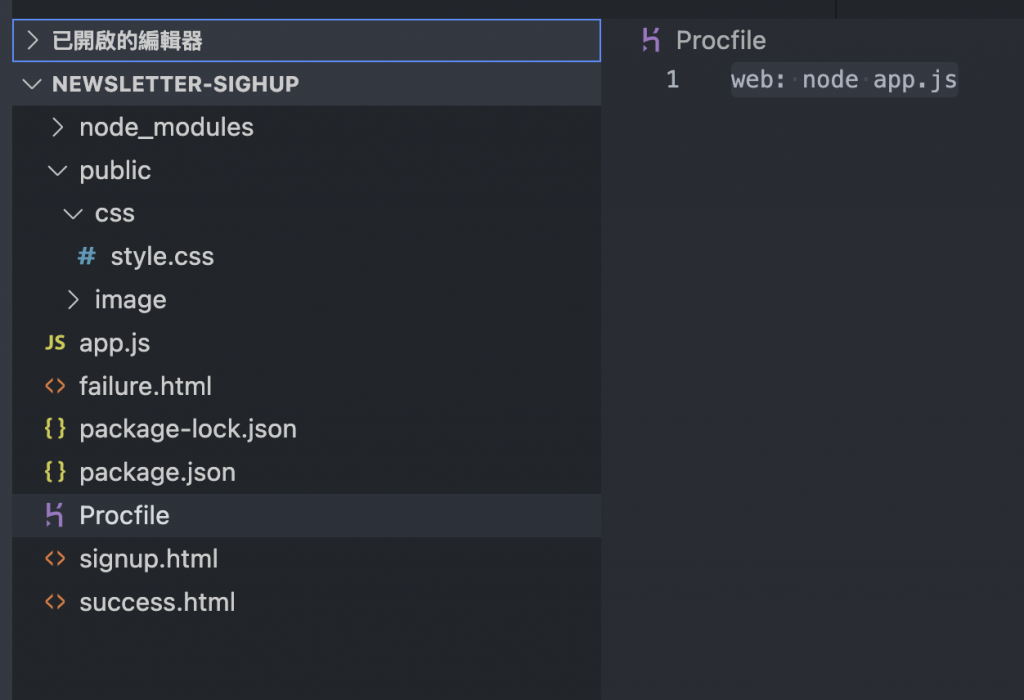This screenshot has height=700, width=1024.
Task: Open package.json in the editor
Action: (157, 472)
